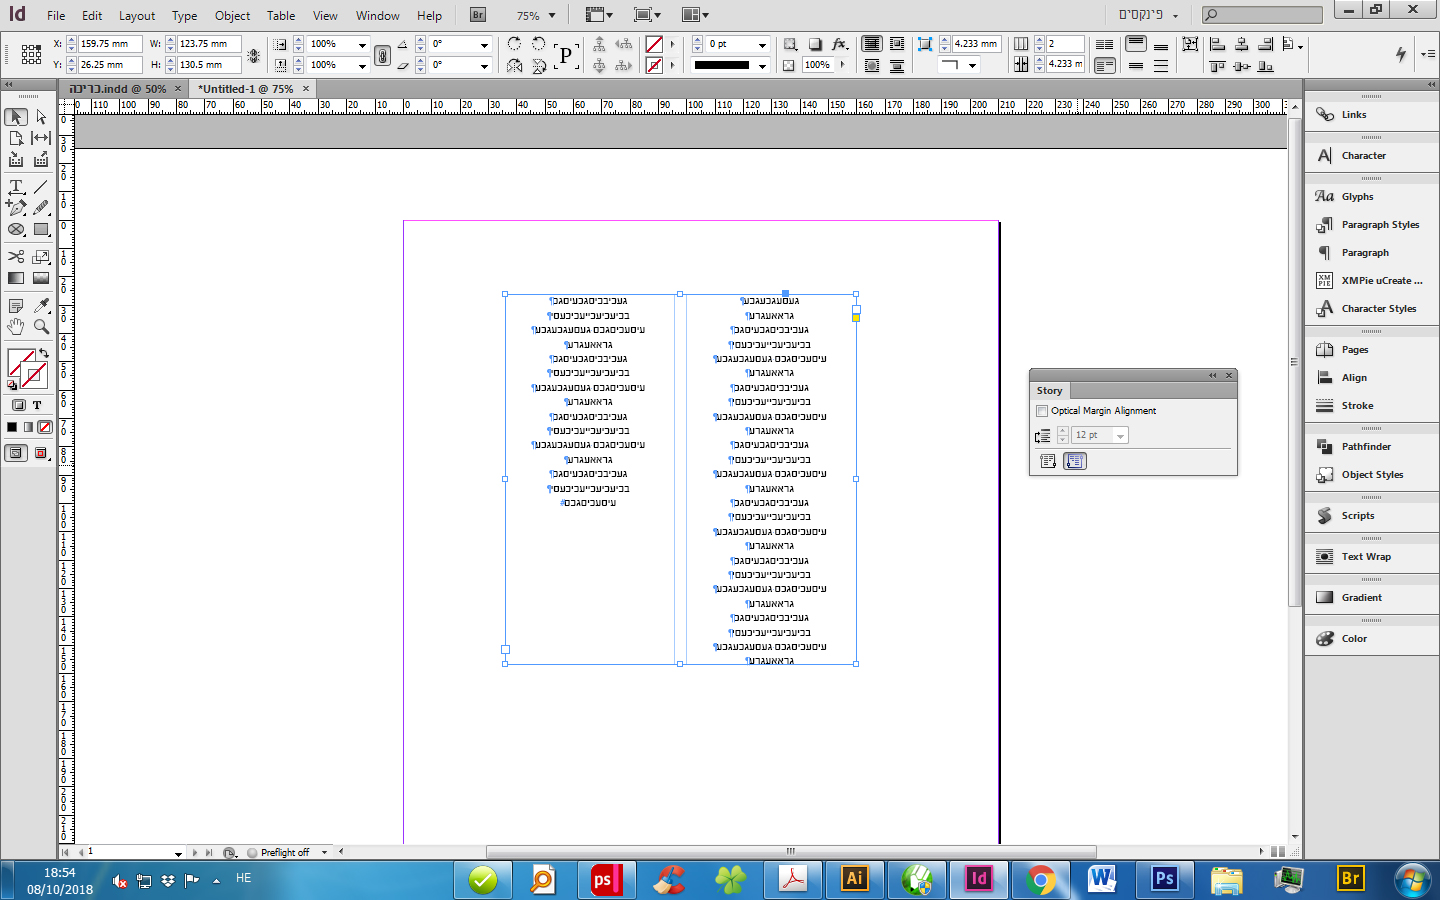Select the Type tool

pos(16,187)
